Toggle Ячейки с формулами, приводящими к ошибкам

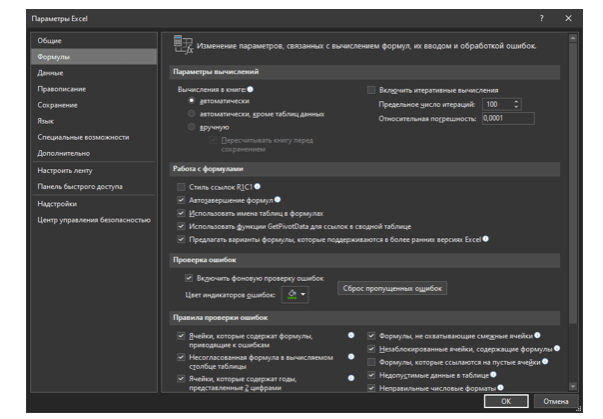coord(181,336)
